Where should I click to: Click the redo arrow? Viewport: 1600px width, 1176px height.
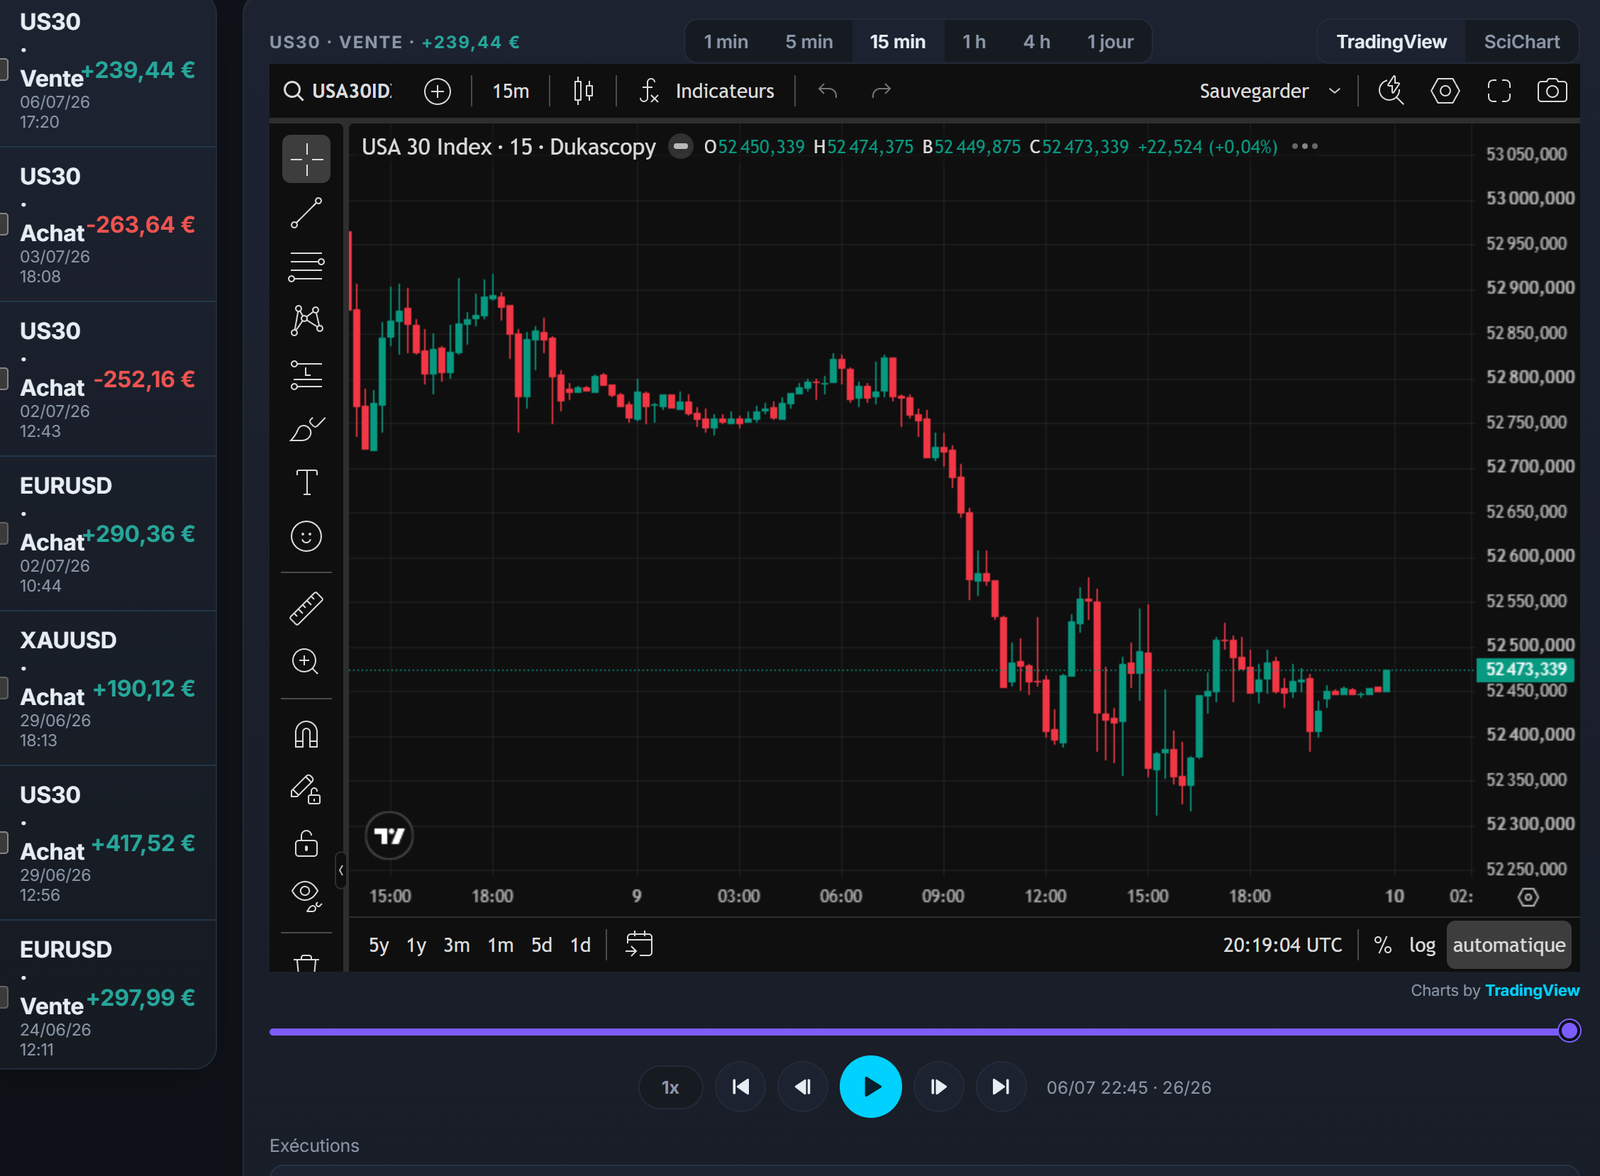coord(881,91)
